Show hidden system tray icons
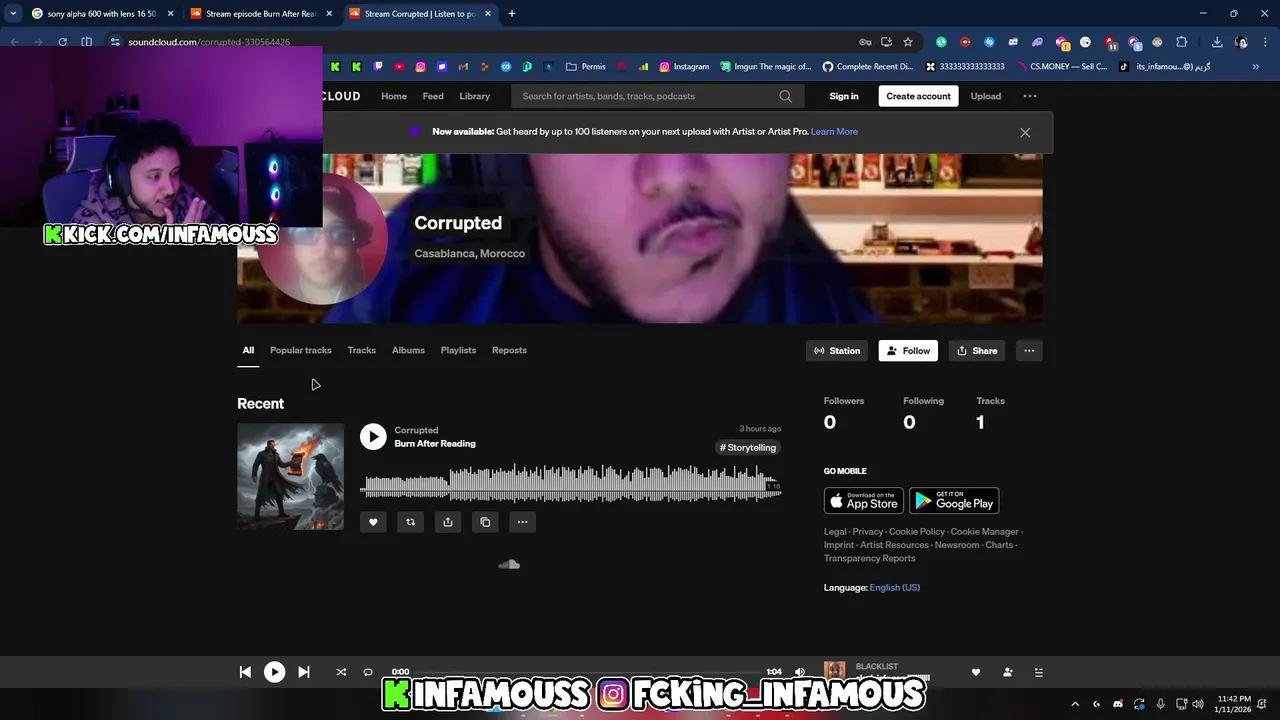 click(1075, 704)
